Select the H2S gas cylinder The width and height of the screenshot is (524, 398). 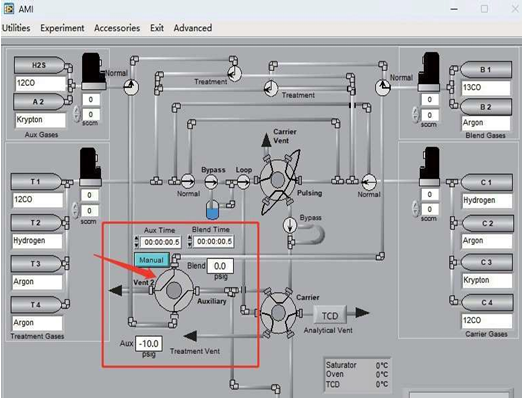tap(39, 65)
